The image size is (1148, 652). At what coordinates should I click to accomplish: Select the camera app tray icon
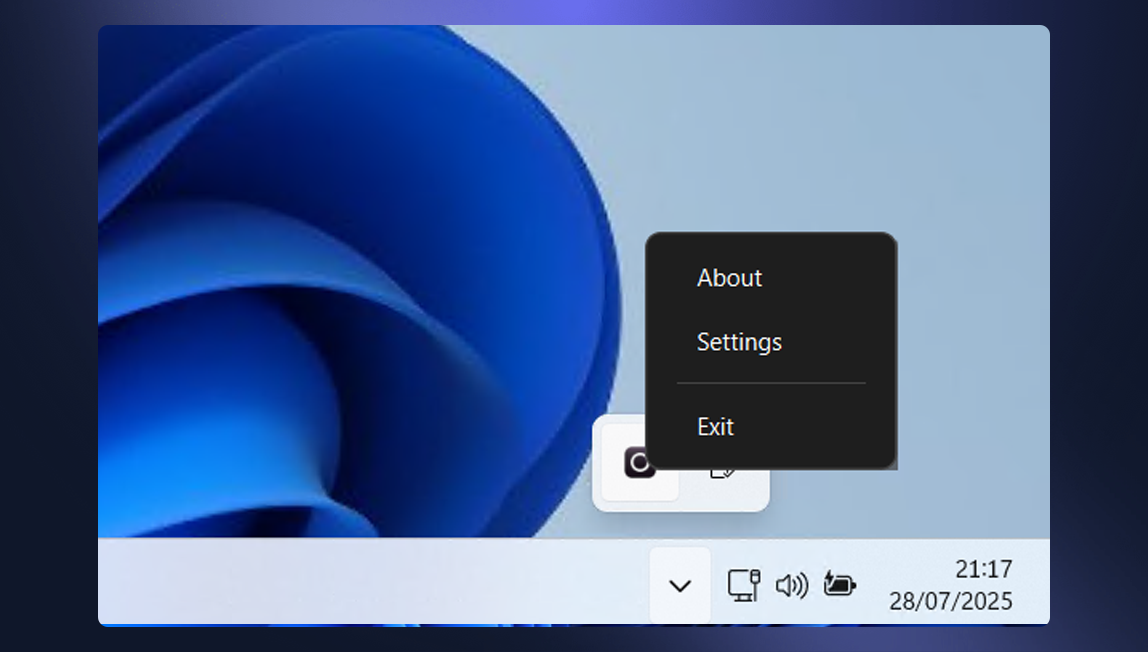click(x=637, y=463)
